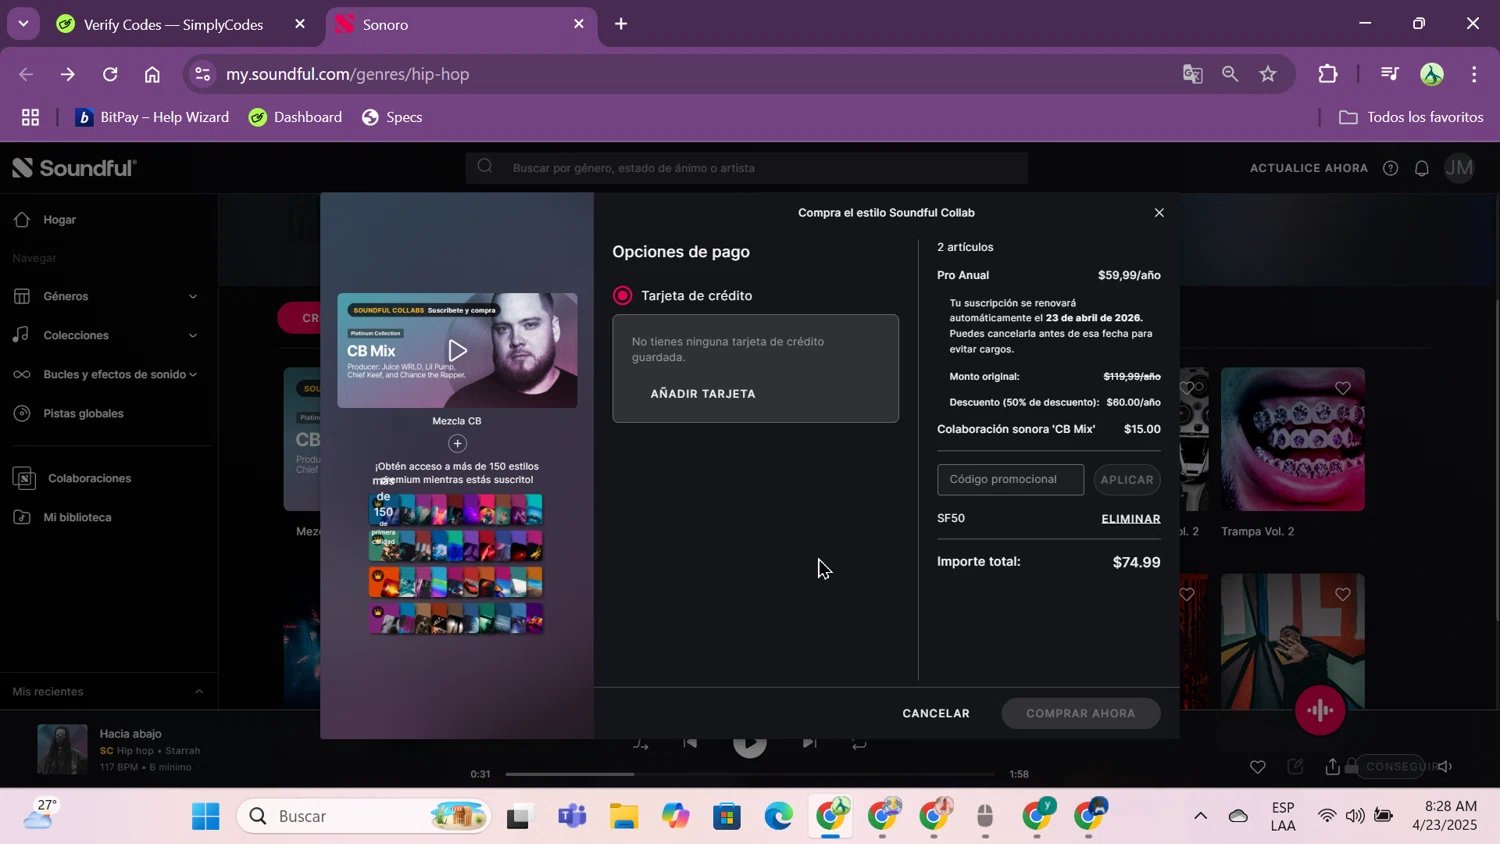The image size is (1500, 844).
Task: Play the CB Mix preview
Action: 457,350
